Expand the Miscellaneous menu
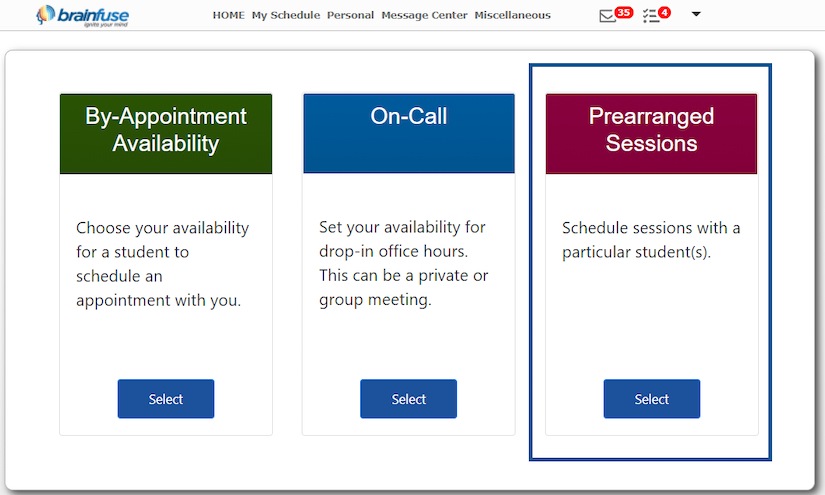825x495 pixels. click(x=512, y=15)
